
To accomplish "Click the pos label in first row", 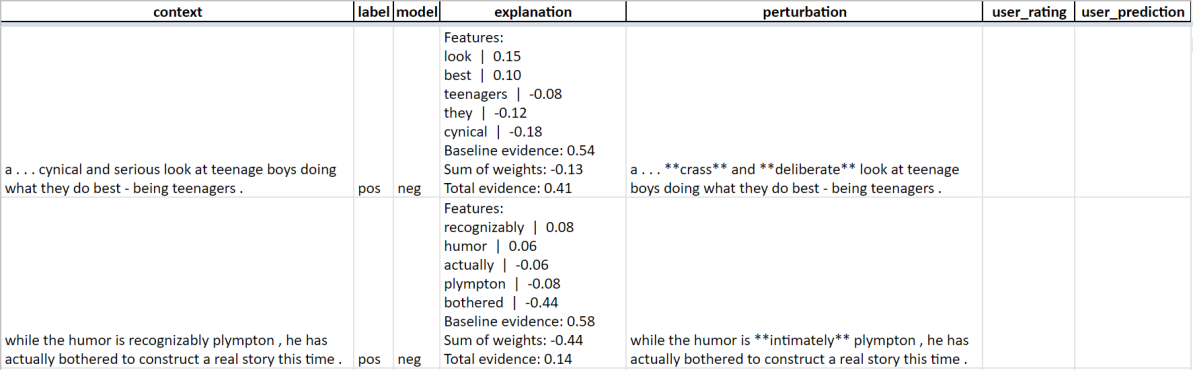I will [370, 189].
